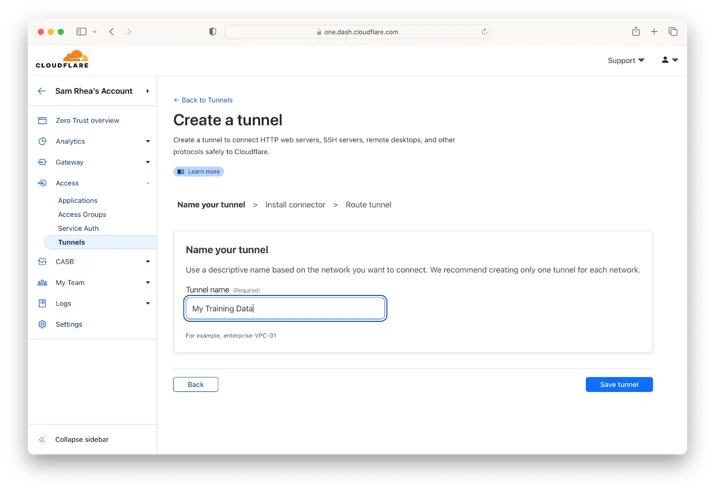
Task: Open the Support dropdown
Action: coord(626,60)
